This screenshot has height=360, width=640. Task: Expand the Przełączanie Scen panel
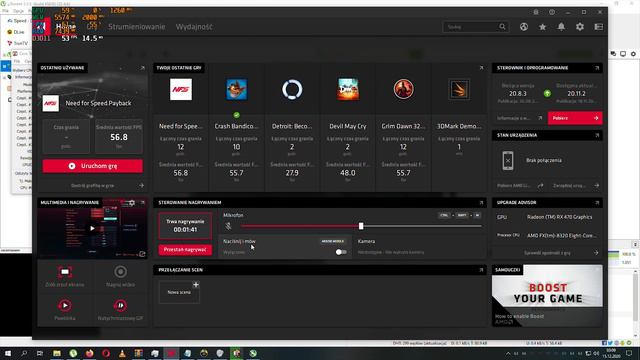pos(481,270)
